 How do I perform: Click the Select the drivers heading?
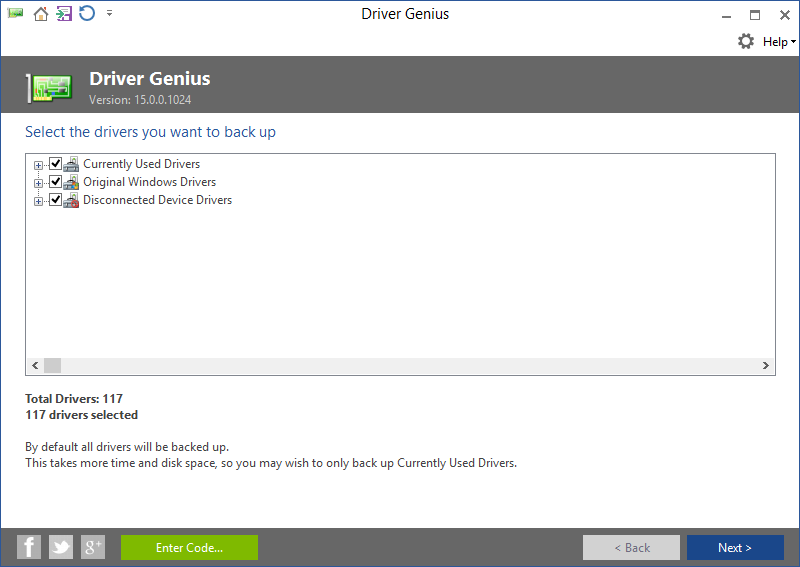[151, 132]
